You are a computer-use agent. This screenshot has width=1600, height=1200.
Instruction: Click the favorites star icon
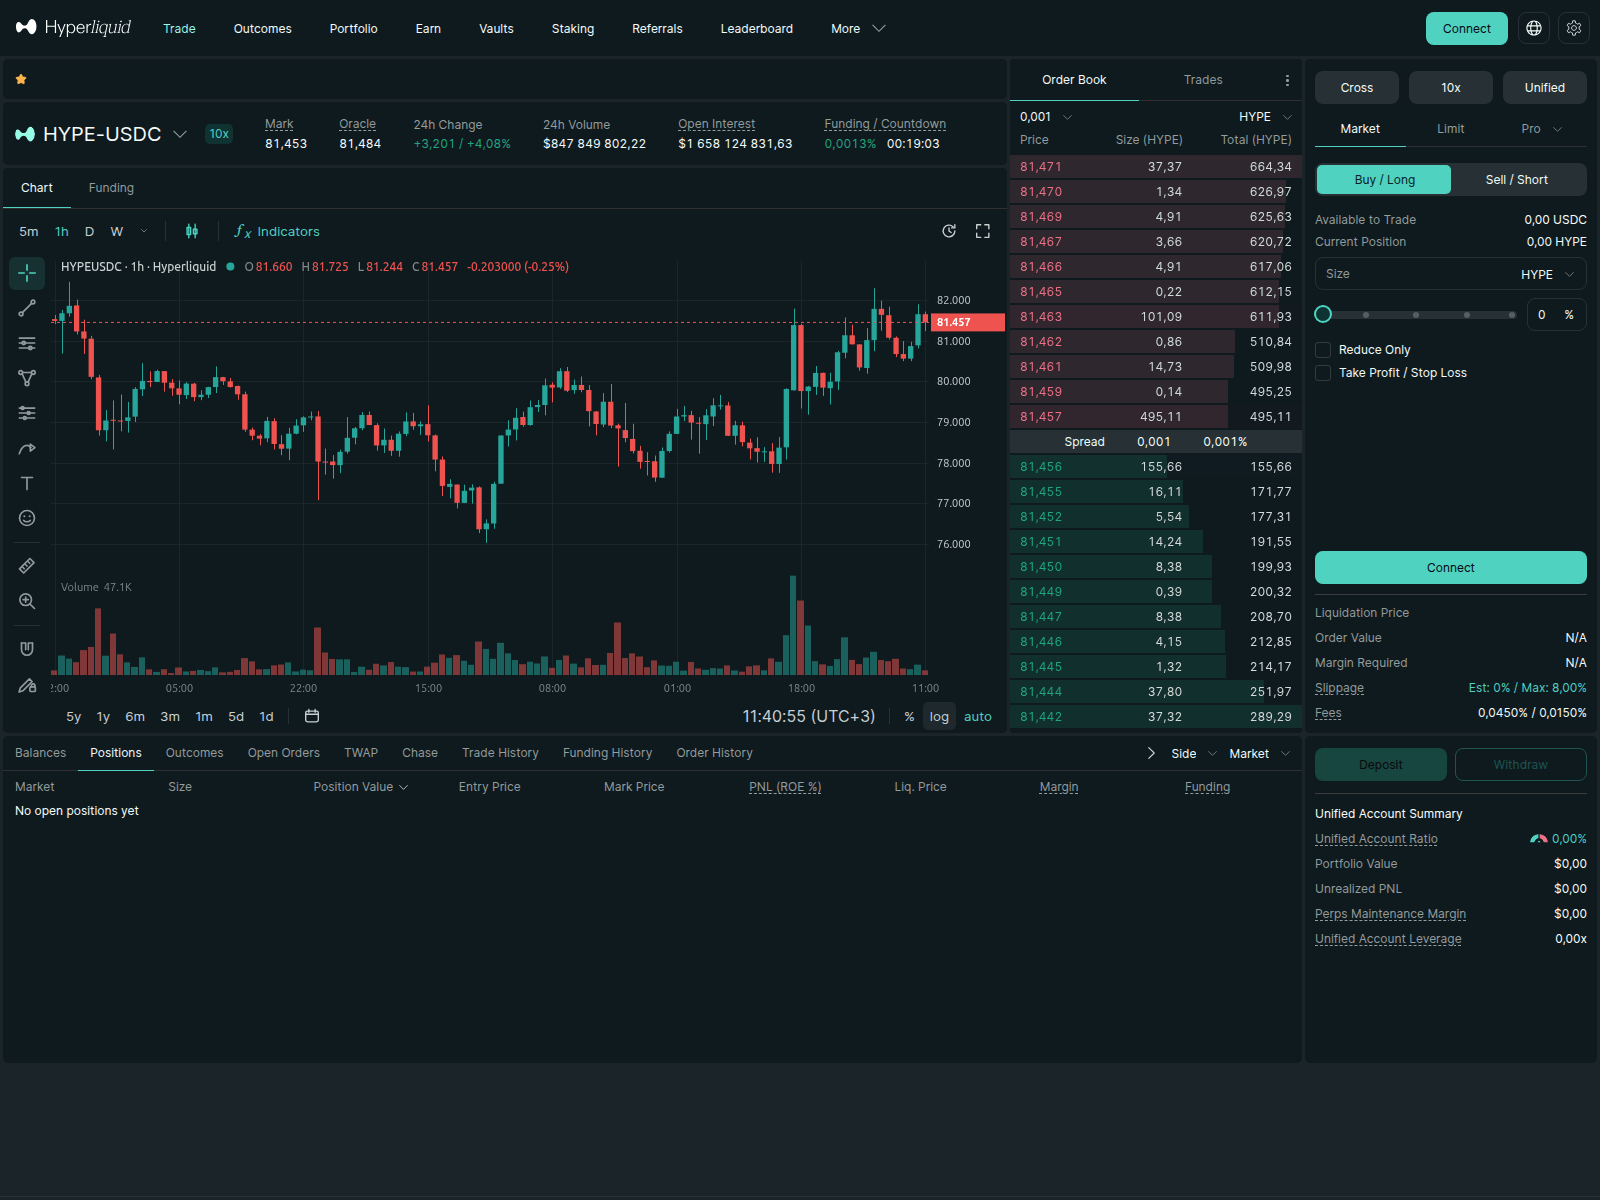[x=21, y=79]
